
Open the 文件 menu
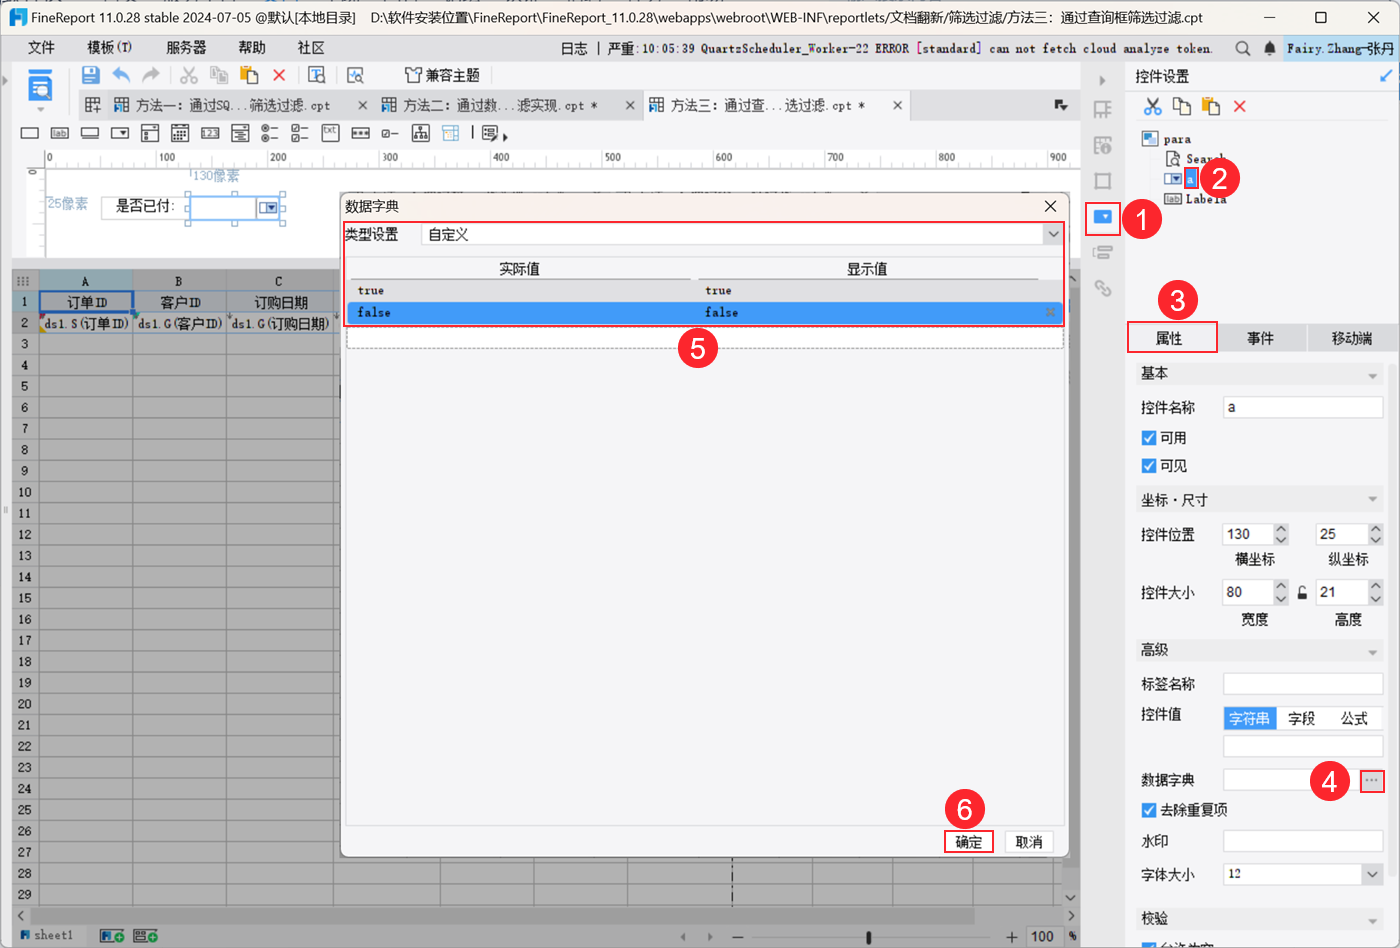point(41,48)
